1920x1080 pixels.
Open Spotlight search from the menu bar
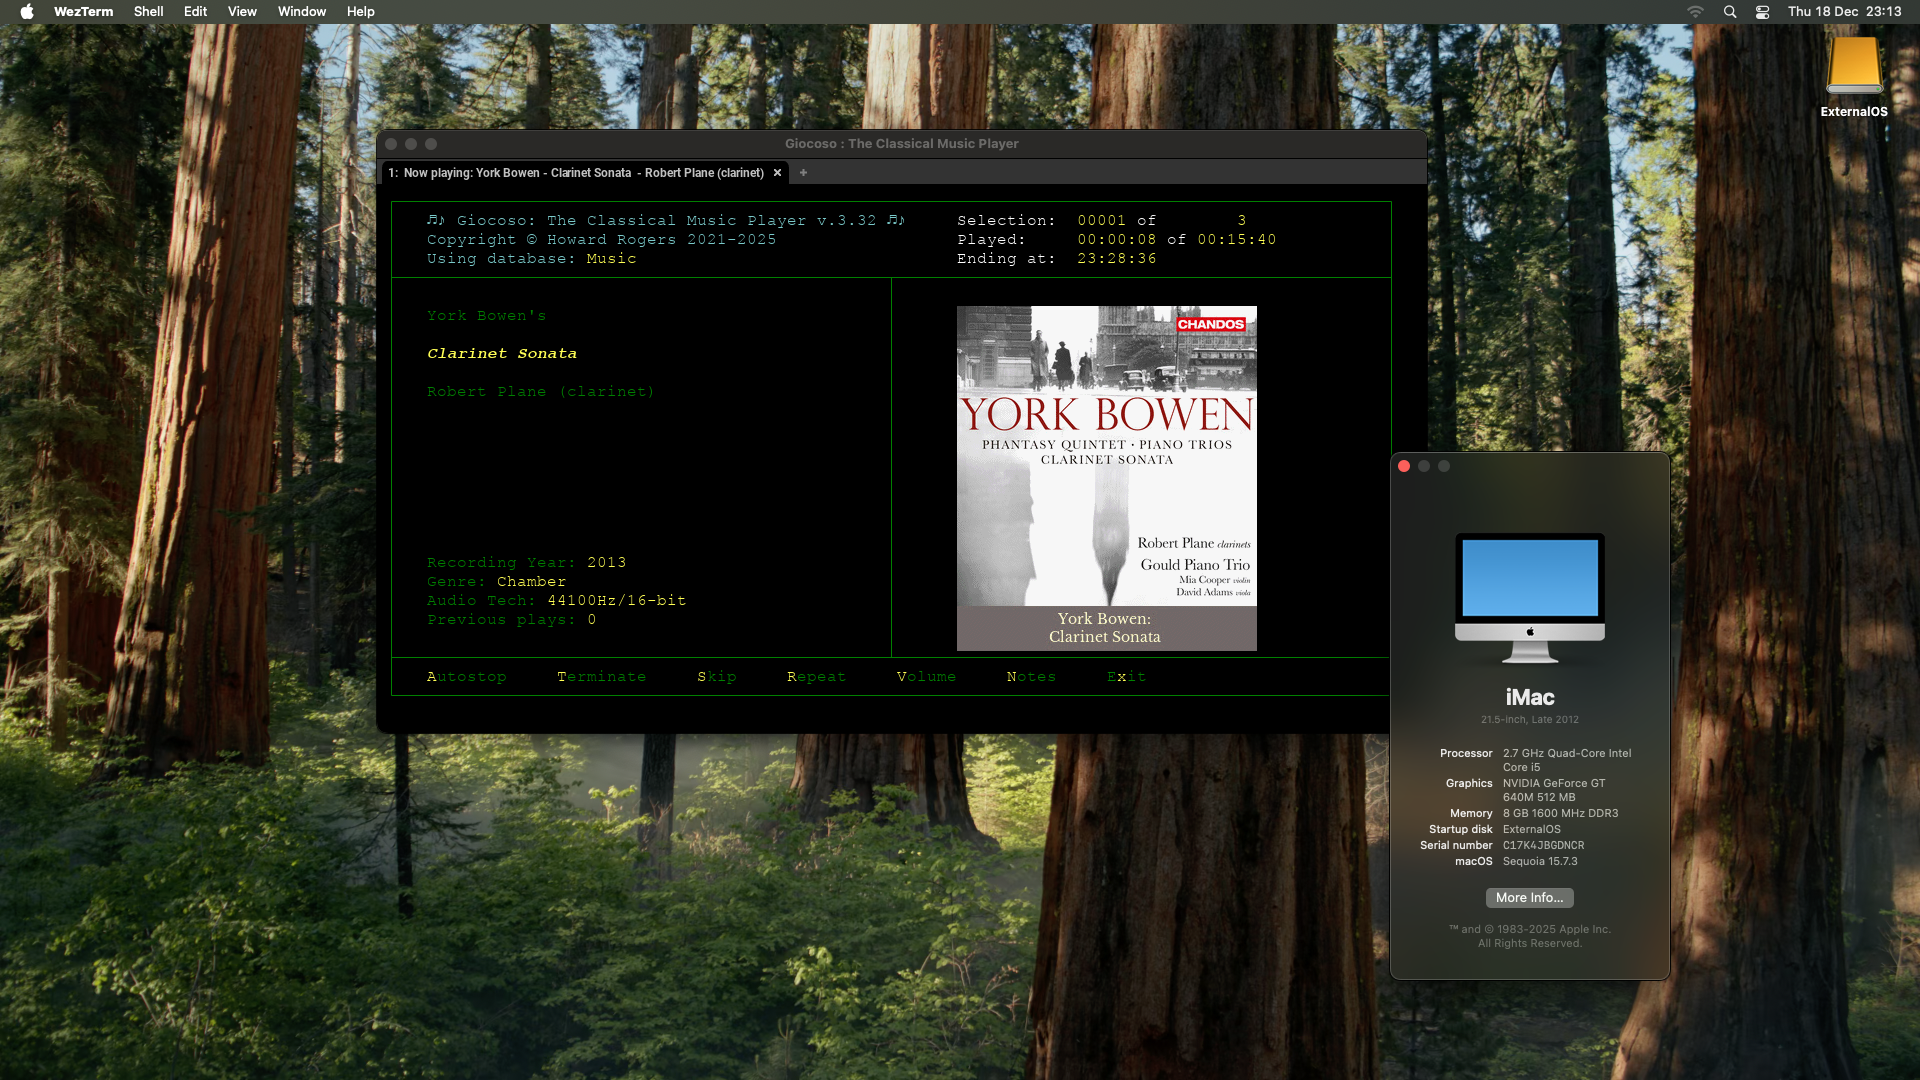pos(1729,11)
